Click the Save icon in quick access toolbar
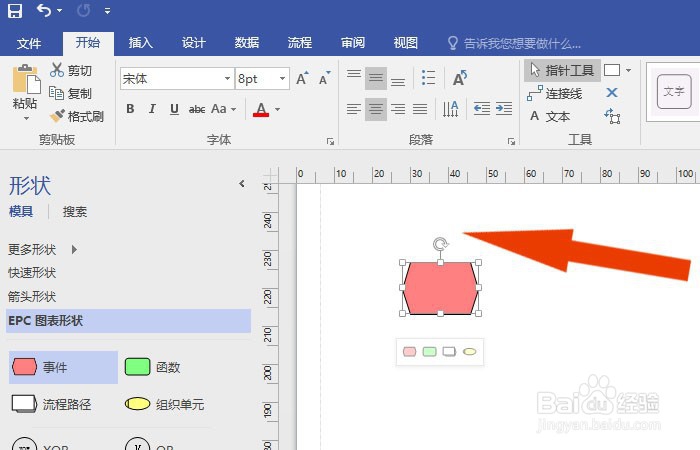Viewport: 700px width, 450px height. (15, 11)
